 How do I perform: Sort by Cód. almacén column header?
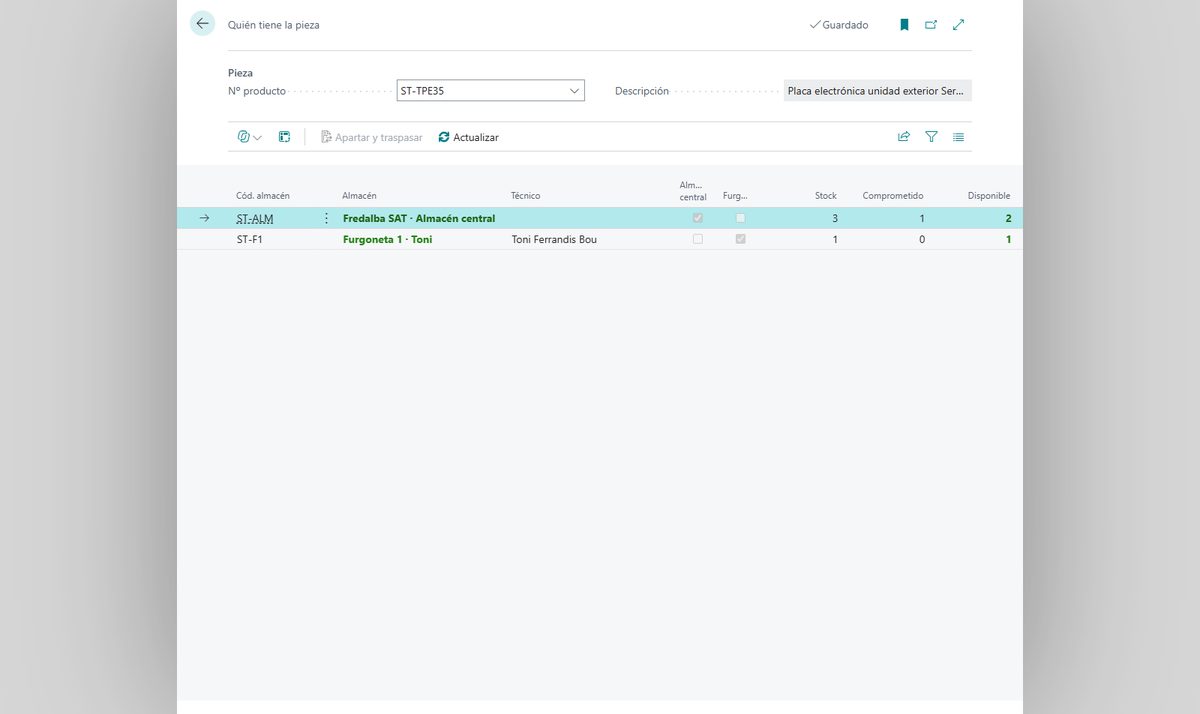pos(263,196)
